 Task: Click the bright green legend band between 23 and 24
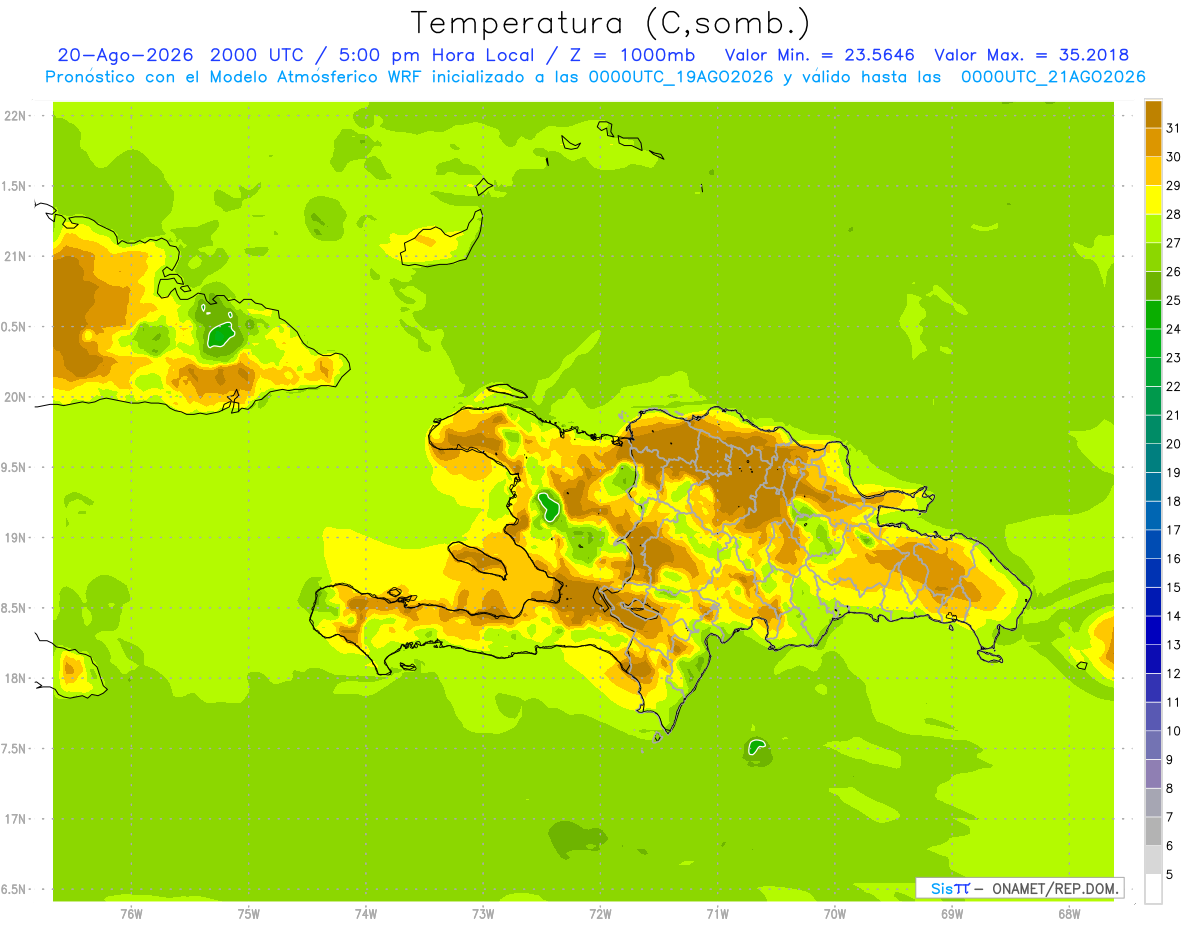tap(1153, 343)
